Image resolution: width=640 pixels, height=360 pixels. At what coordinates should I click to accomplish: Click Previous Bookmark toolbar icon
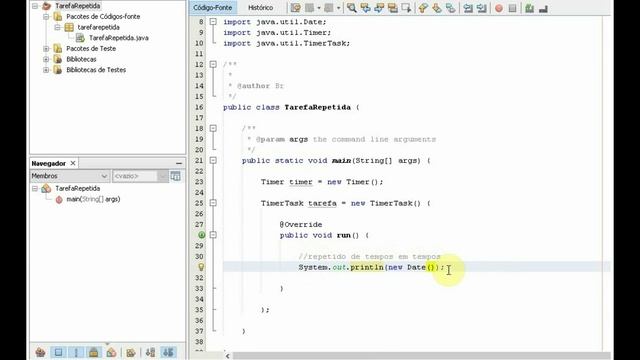tap(423, 8)
